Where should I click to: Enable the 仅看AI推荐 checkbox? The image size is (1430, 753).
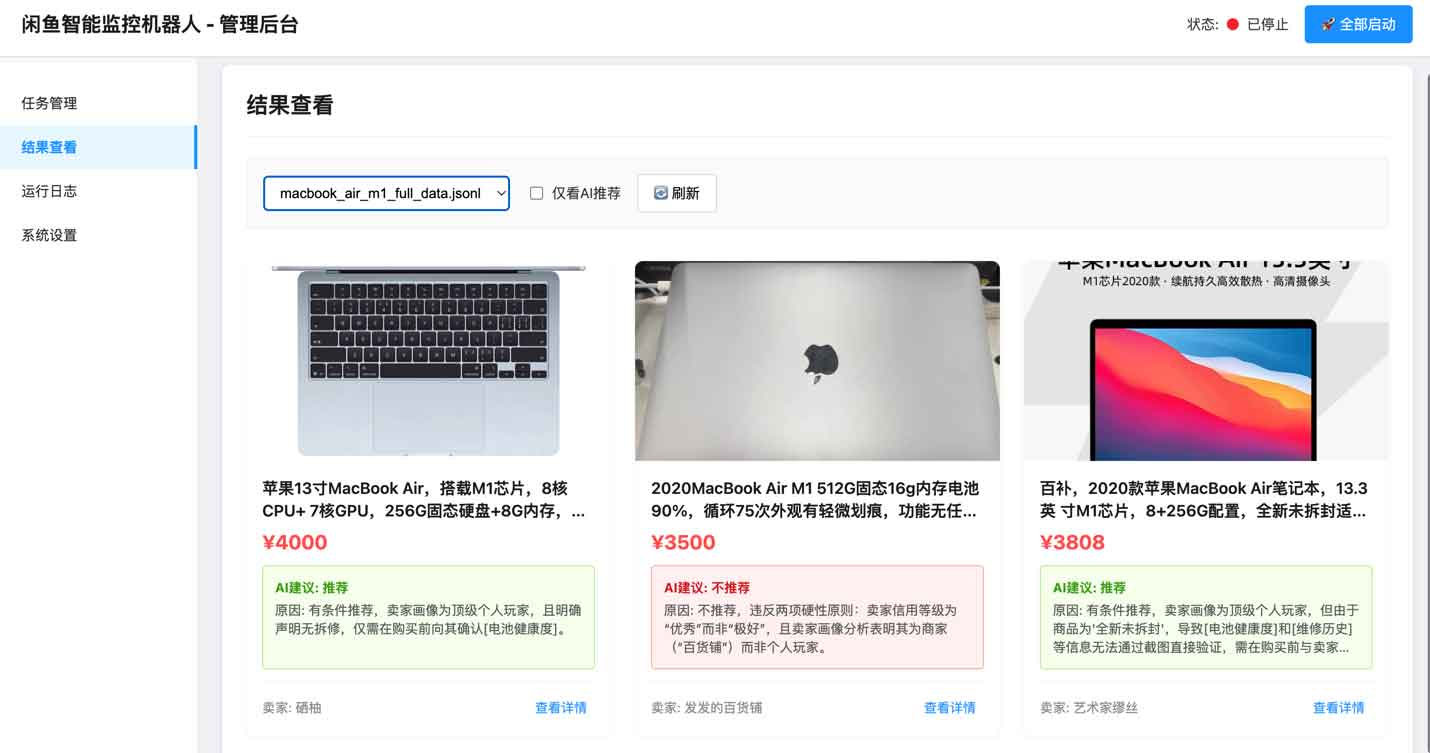537,192
